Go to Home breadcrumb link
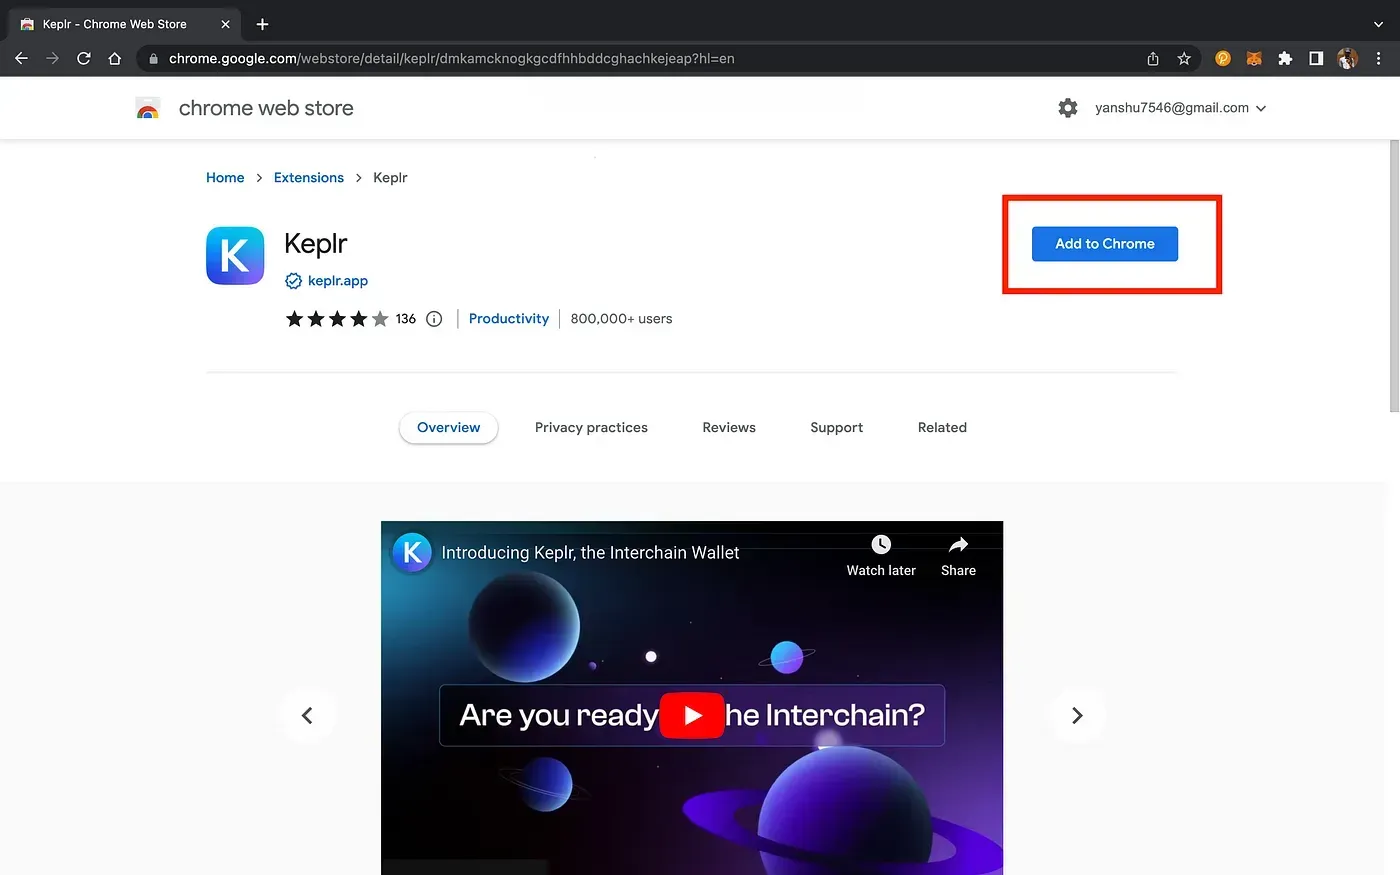The image size is (1400, 875). tap(225, 178)
